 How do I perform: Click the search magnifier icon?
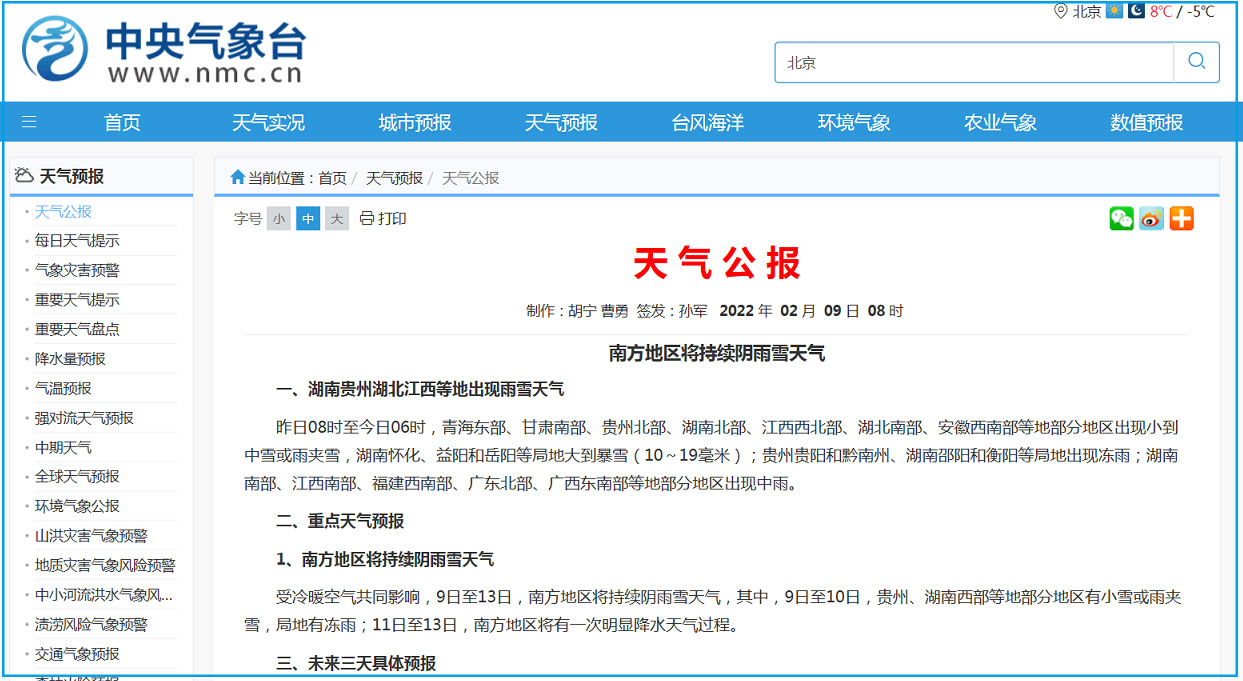(1196, 62)
